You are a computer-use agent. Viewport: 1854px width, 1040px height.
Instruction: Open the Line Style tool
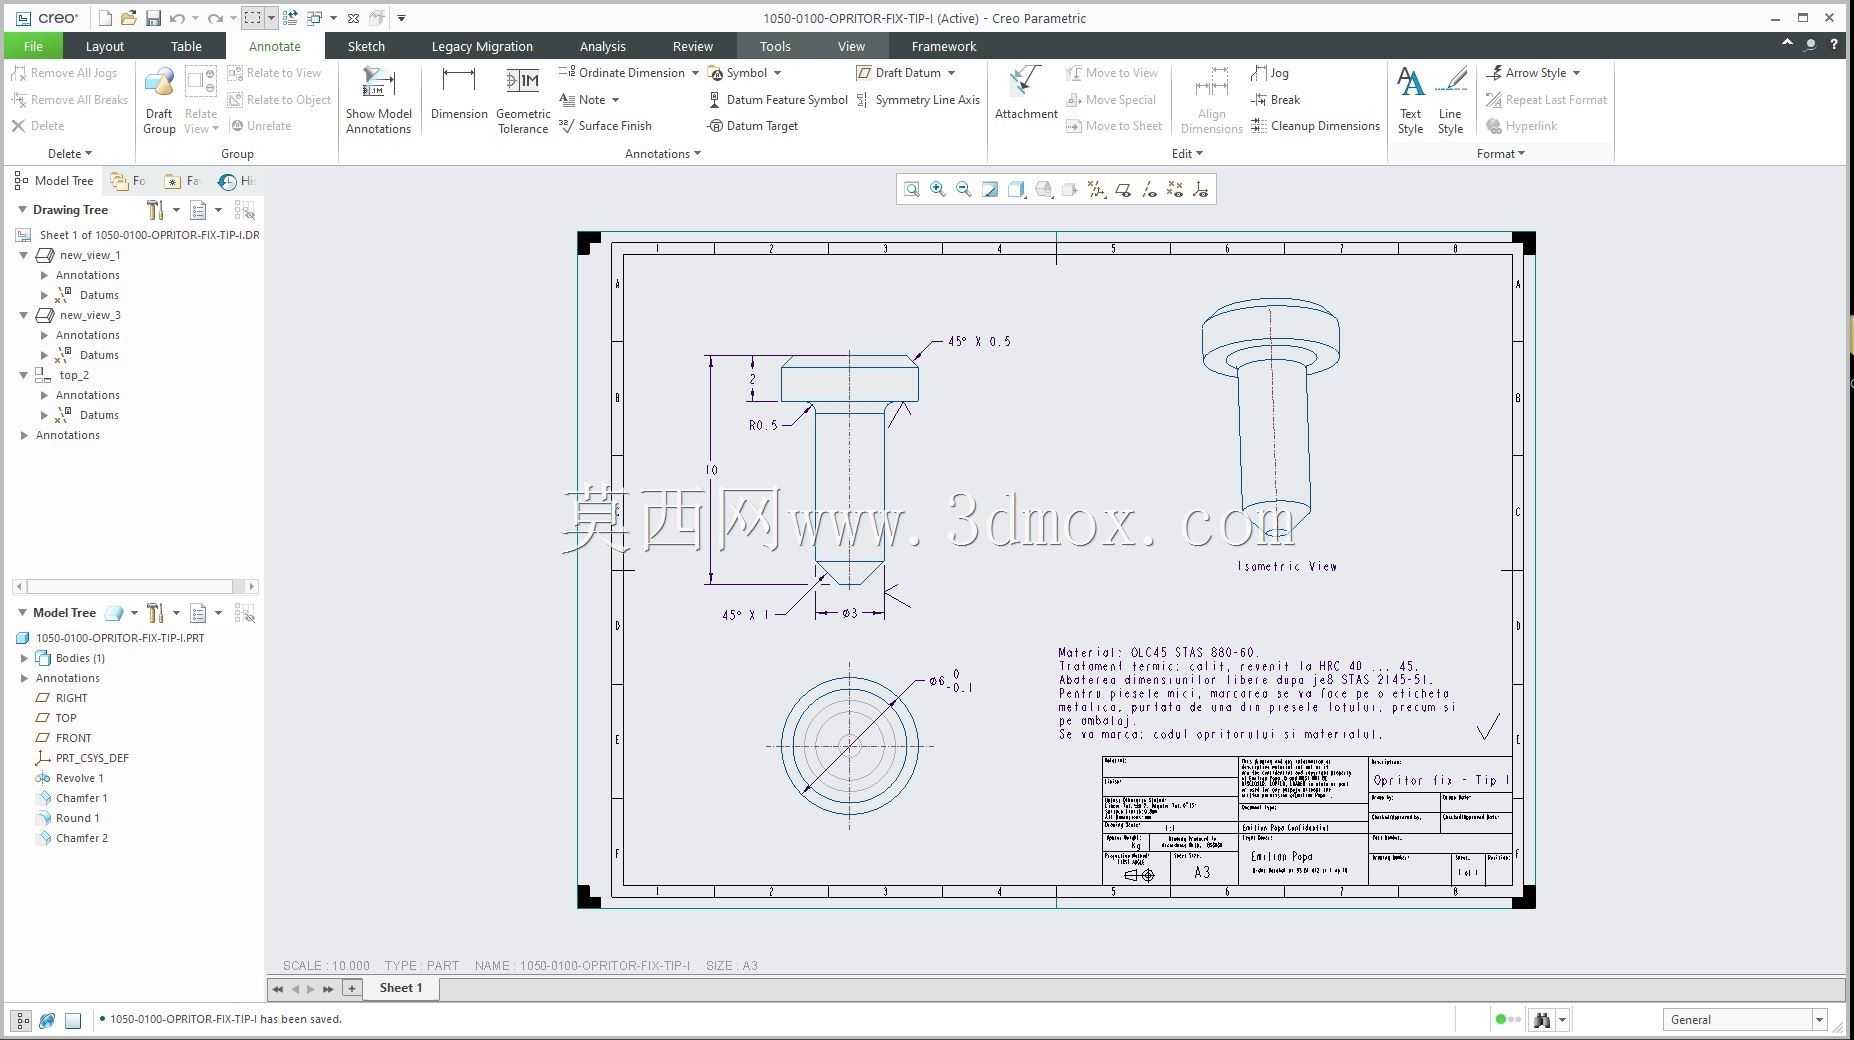coord(1450,100)
